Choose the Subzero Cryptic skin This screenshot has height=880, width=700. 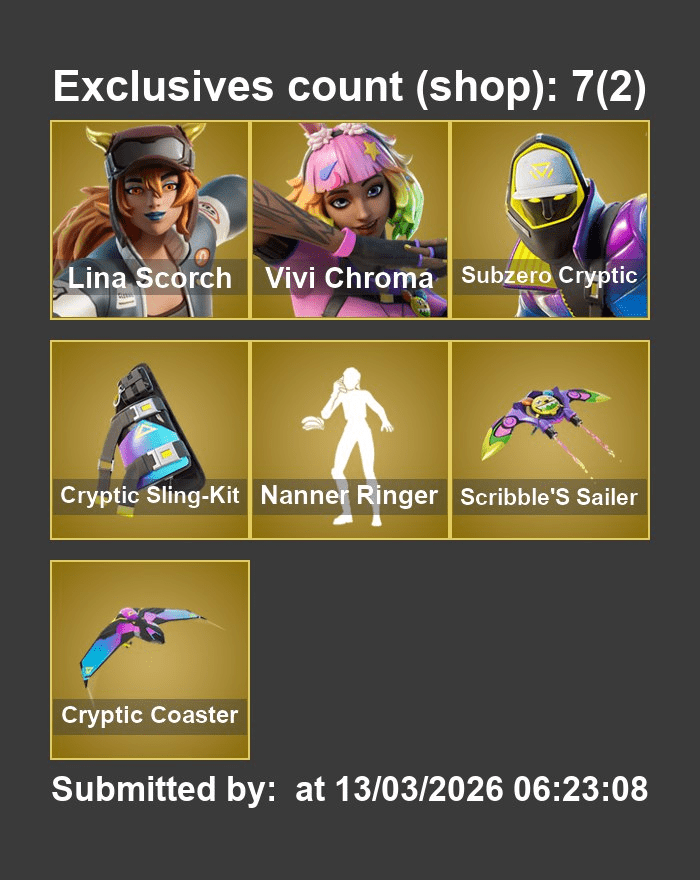[x=550, y=220]
